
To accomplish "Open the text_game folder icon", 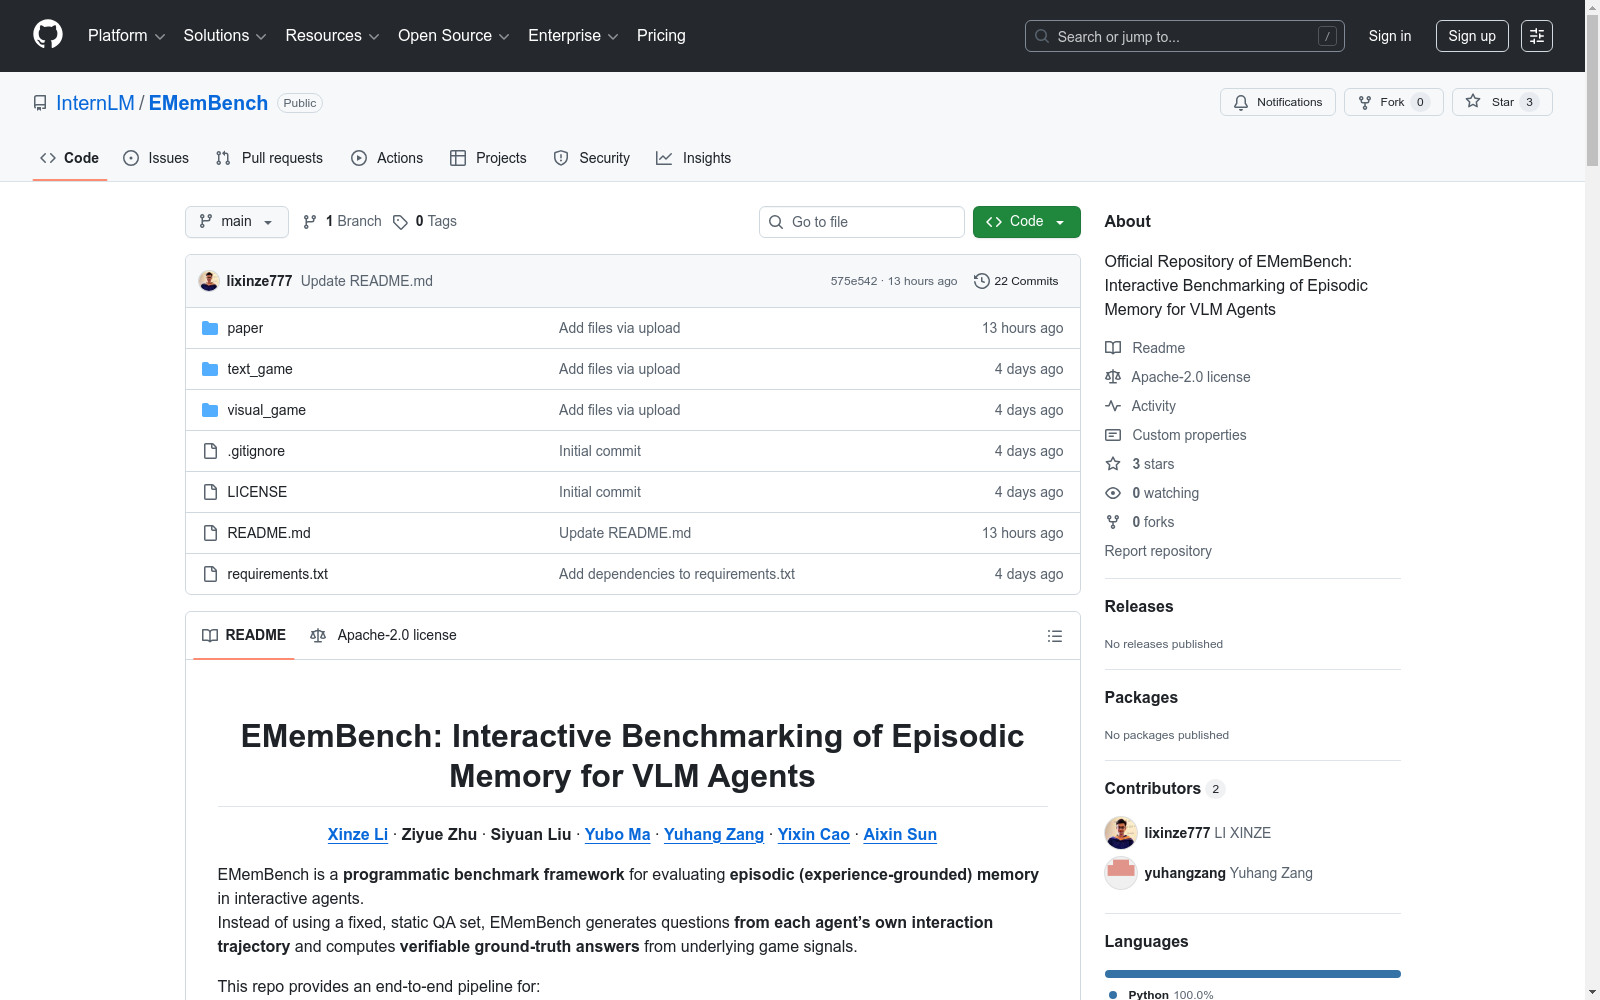I will coord(210,369).
